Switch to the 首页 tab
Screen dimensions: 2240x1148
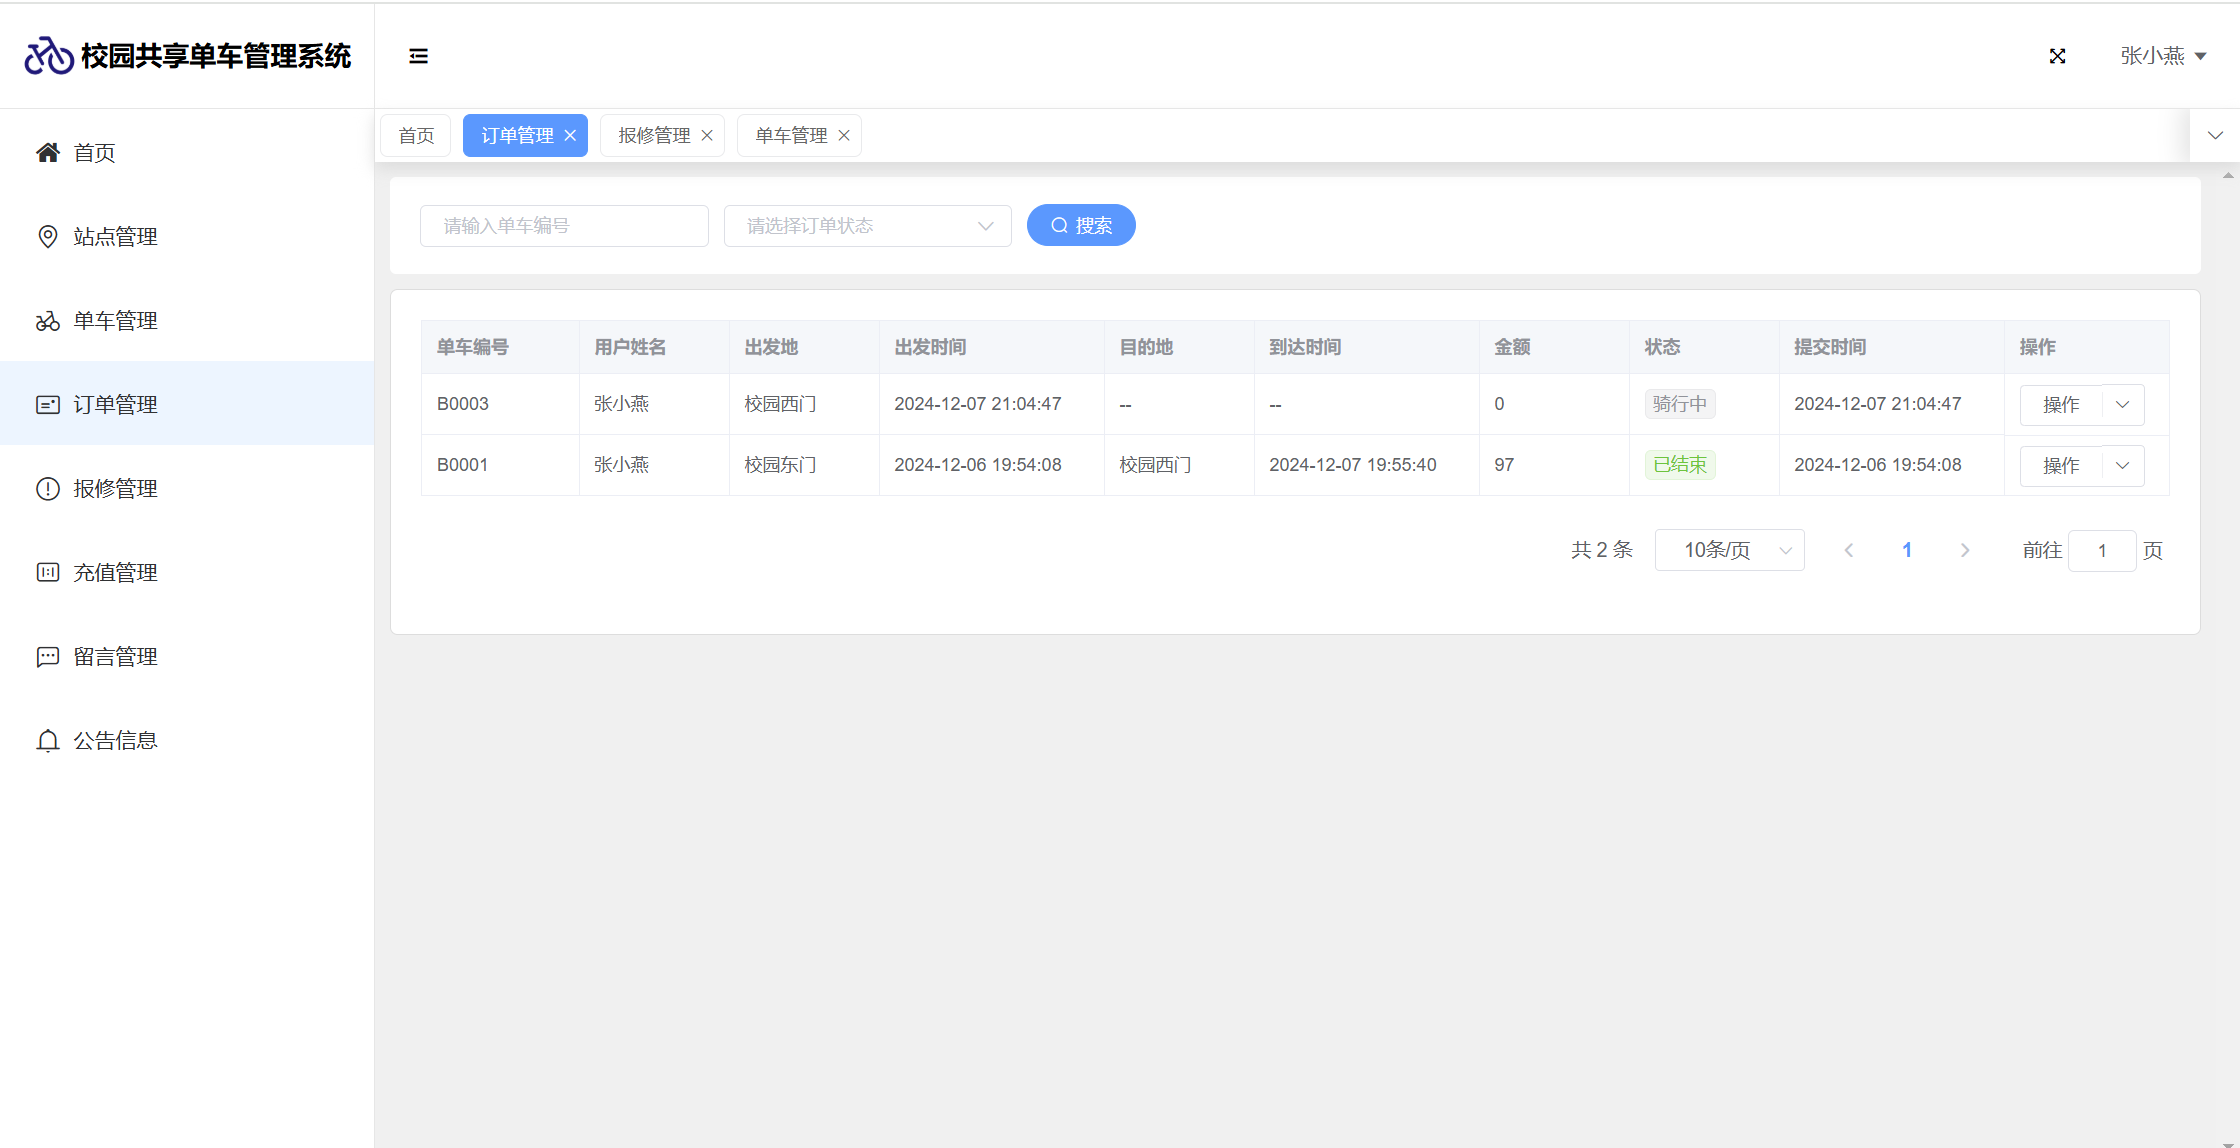pyautogui.click(x=416, y=136)
